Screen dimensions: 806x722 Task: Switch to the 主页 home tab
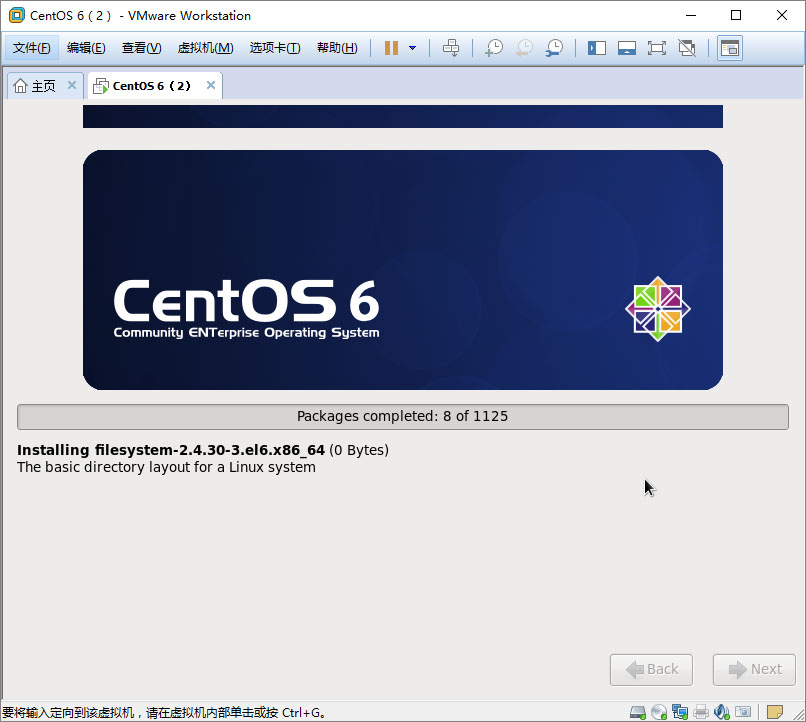pos(35,86)
